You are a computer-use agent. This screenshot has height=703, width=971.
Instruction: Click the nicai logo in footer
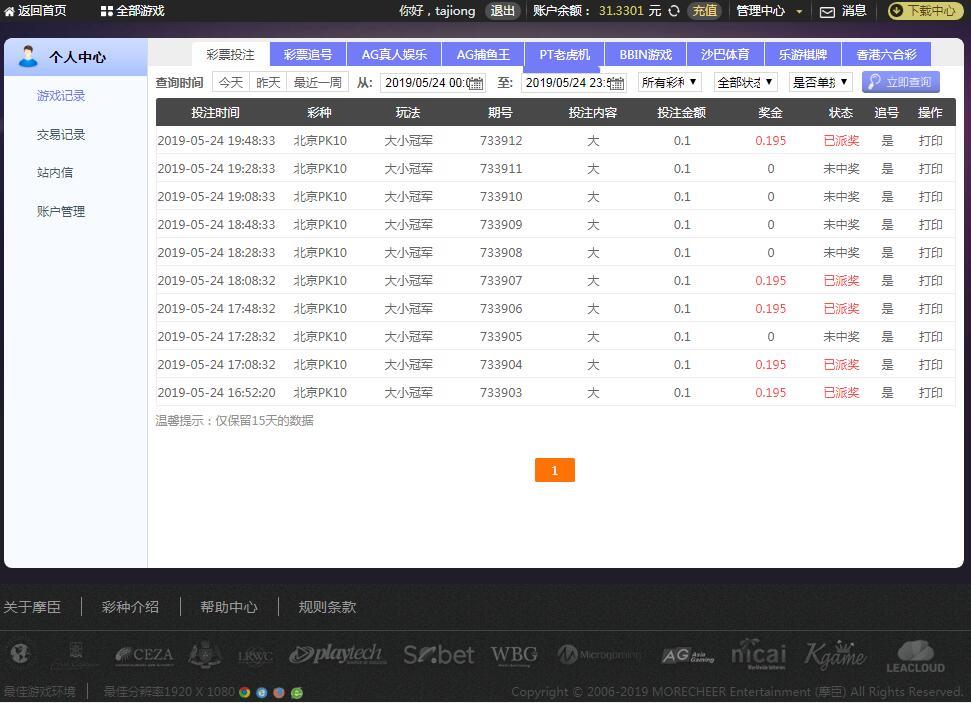pos(759,654)
